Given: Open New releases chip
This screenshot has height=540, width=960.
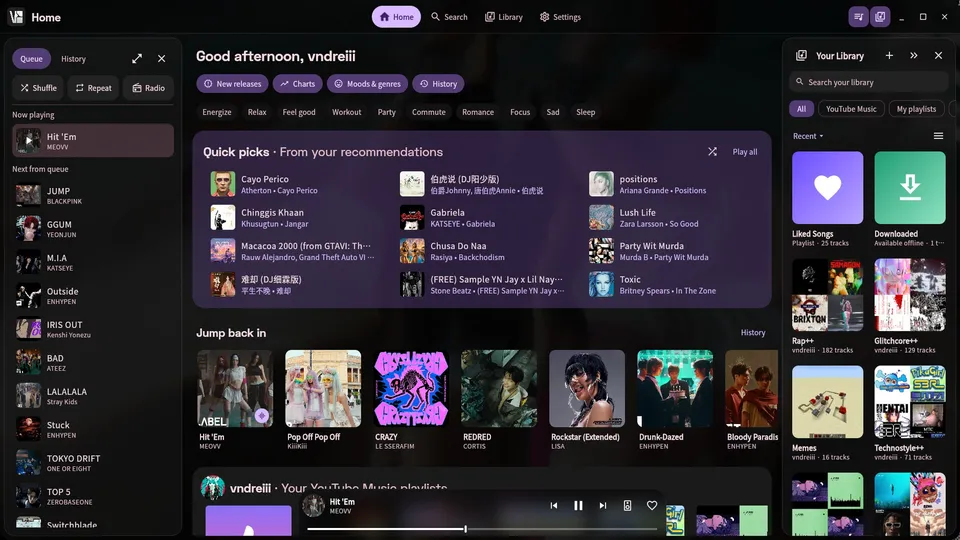Looking at the screenshot, I should 232,84.
